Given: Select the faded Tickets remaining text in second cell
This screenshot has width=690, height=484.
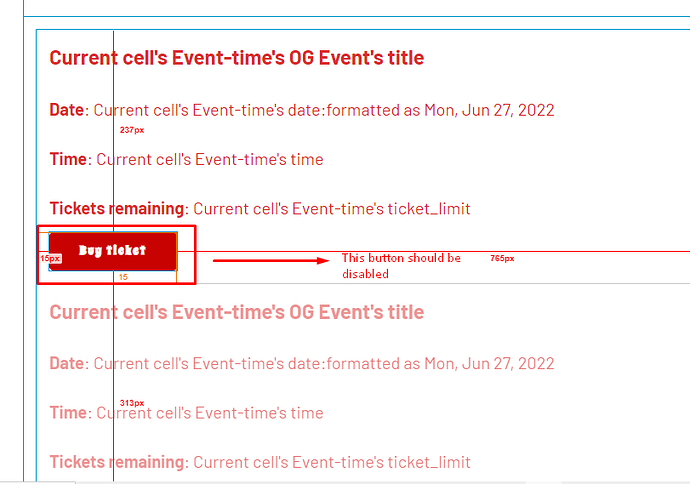Looking at the screenshot, I should (x=260, y=462).
